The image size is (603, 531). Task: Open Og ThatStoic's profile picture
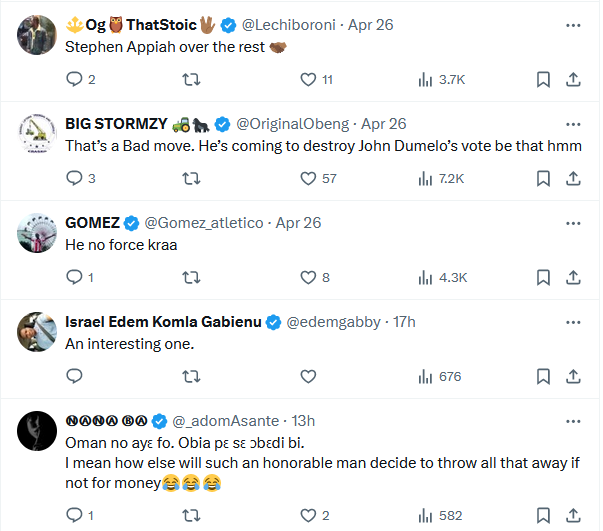coord(37,35)
